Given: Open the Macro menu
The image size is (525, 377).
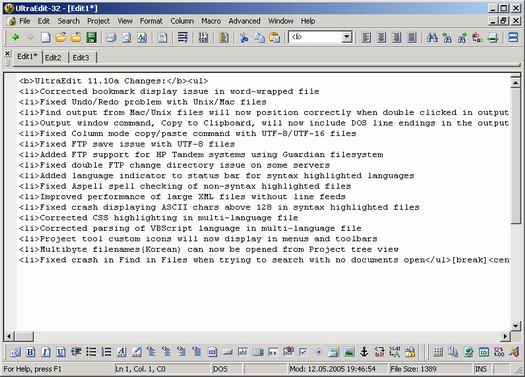Looking at the screenshot, I should (x=211, y=21).
